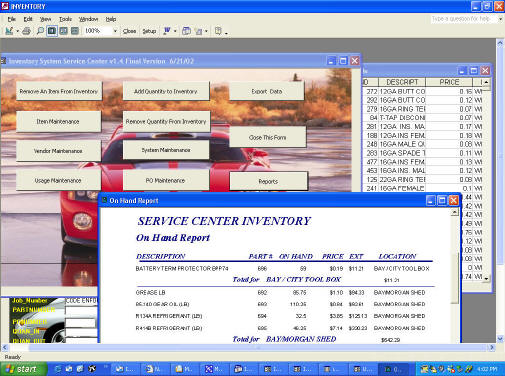505x376 pixels.
Task: Switch to Two Pages view
Action: 63,31
